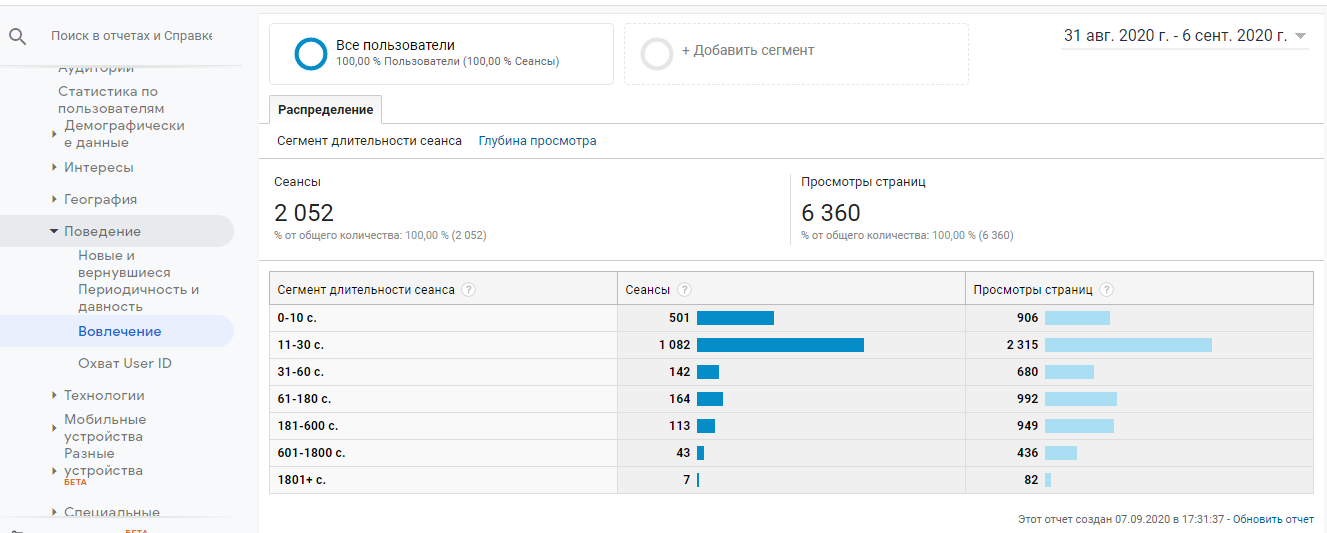Image resolution: width=1327 pixels, height=533 pixels.
Task: Click pageviews value 2 315
Action: point(1023,345)
